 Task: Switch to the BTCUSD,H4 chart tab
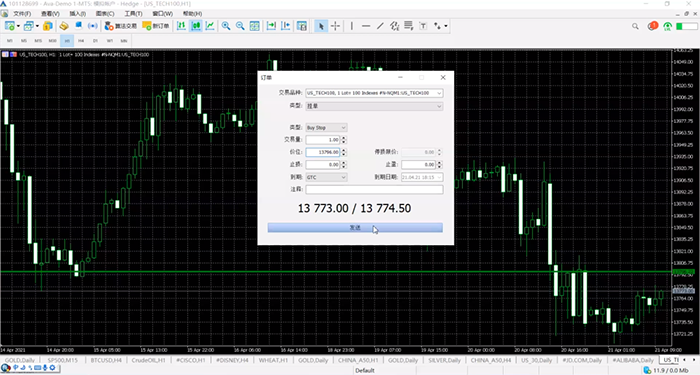[x=106, y=360]
